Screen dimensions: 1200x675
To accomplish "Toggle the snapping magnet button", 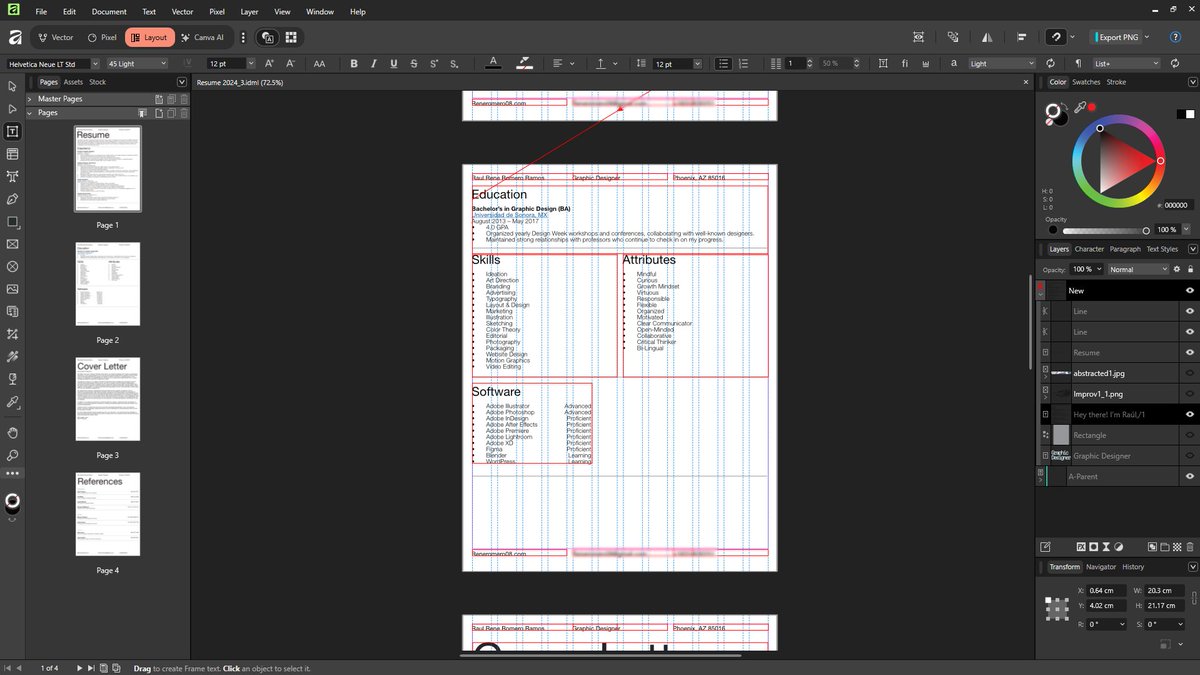I will (x=1055, y=37).
